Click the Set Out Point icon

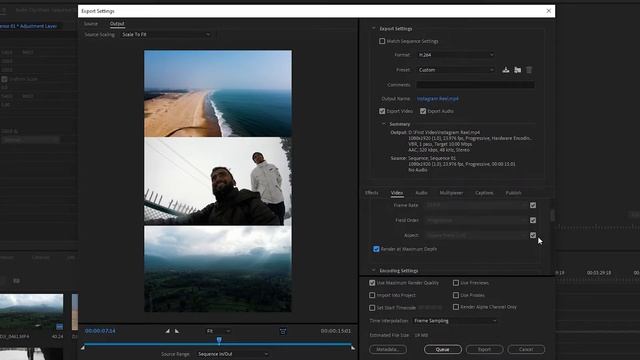tap(177, 331)
